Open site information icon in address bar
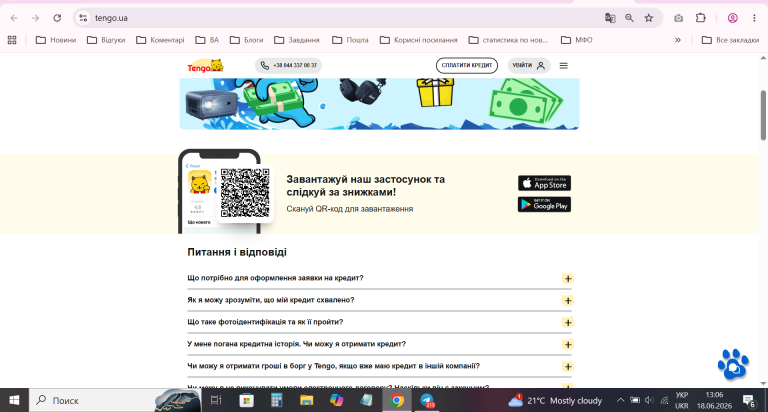The width and height of the screenshot is (768, 412). pyautogui.click(x=83, y=18)
